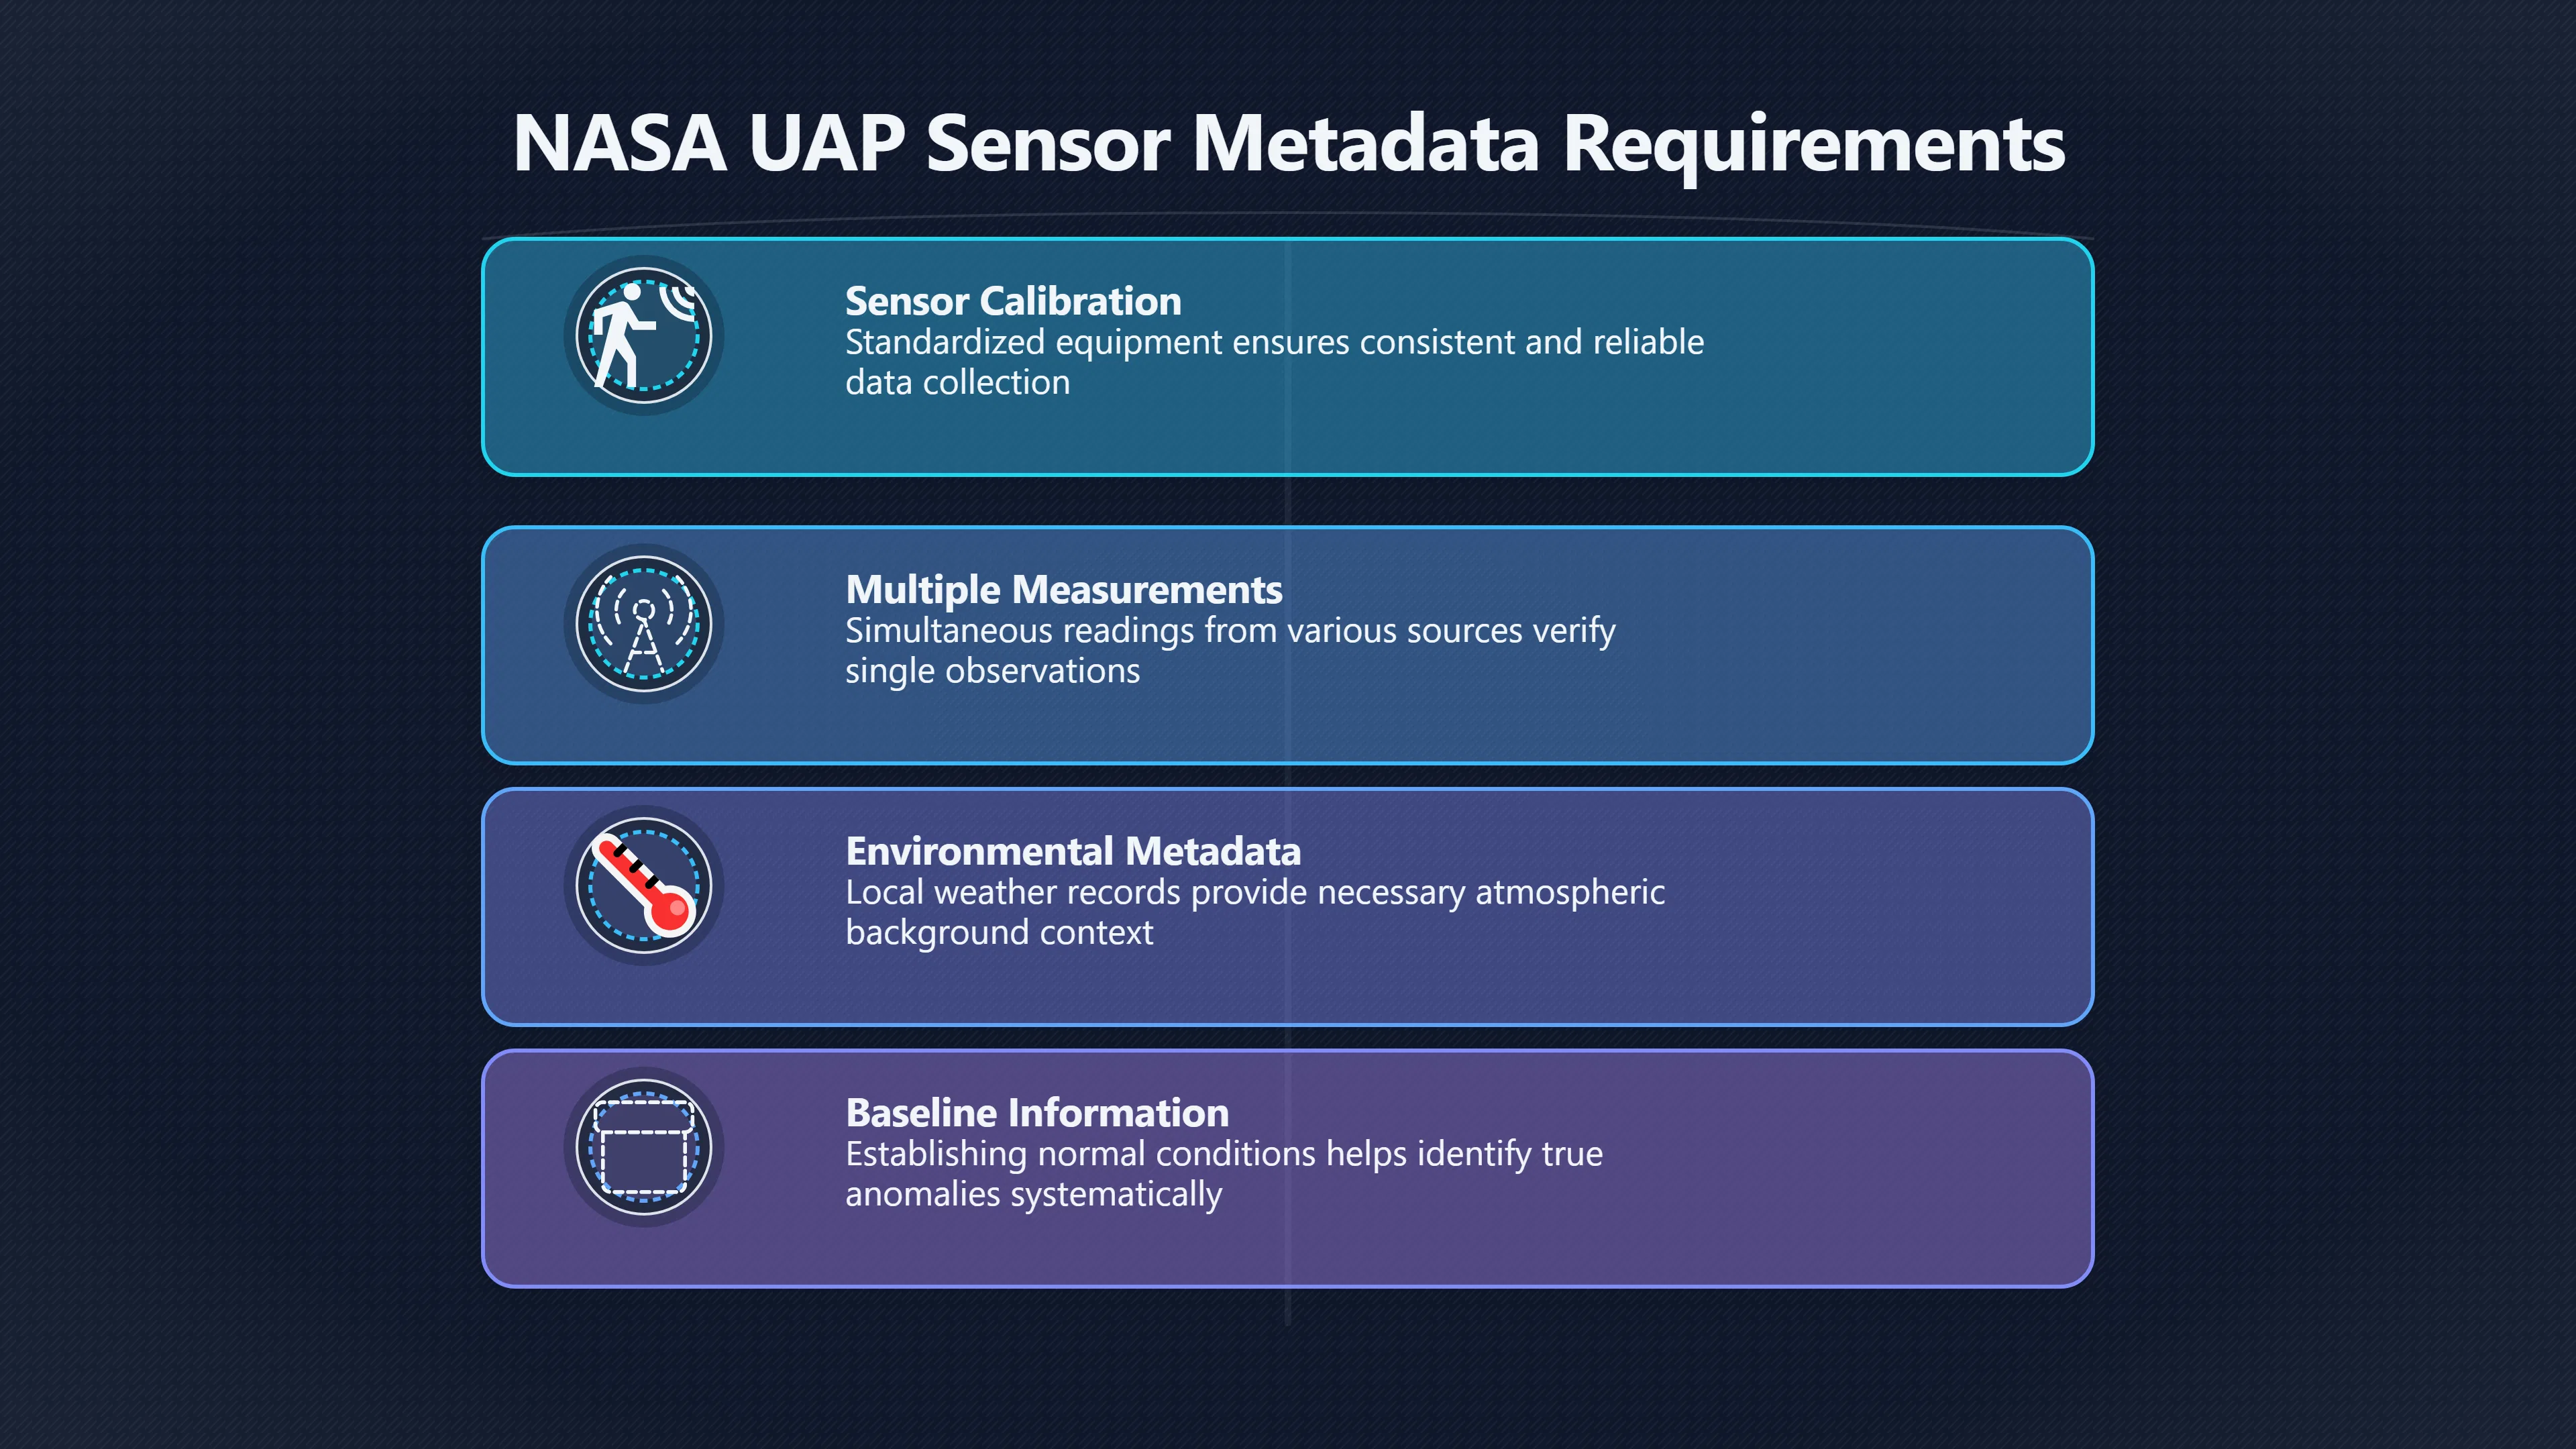
Task: Select the Environmental Metadata heading
Action: (x=1073, y=851)
